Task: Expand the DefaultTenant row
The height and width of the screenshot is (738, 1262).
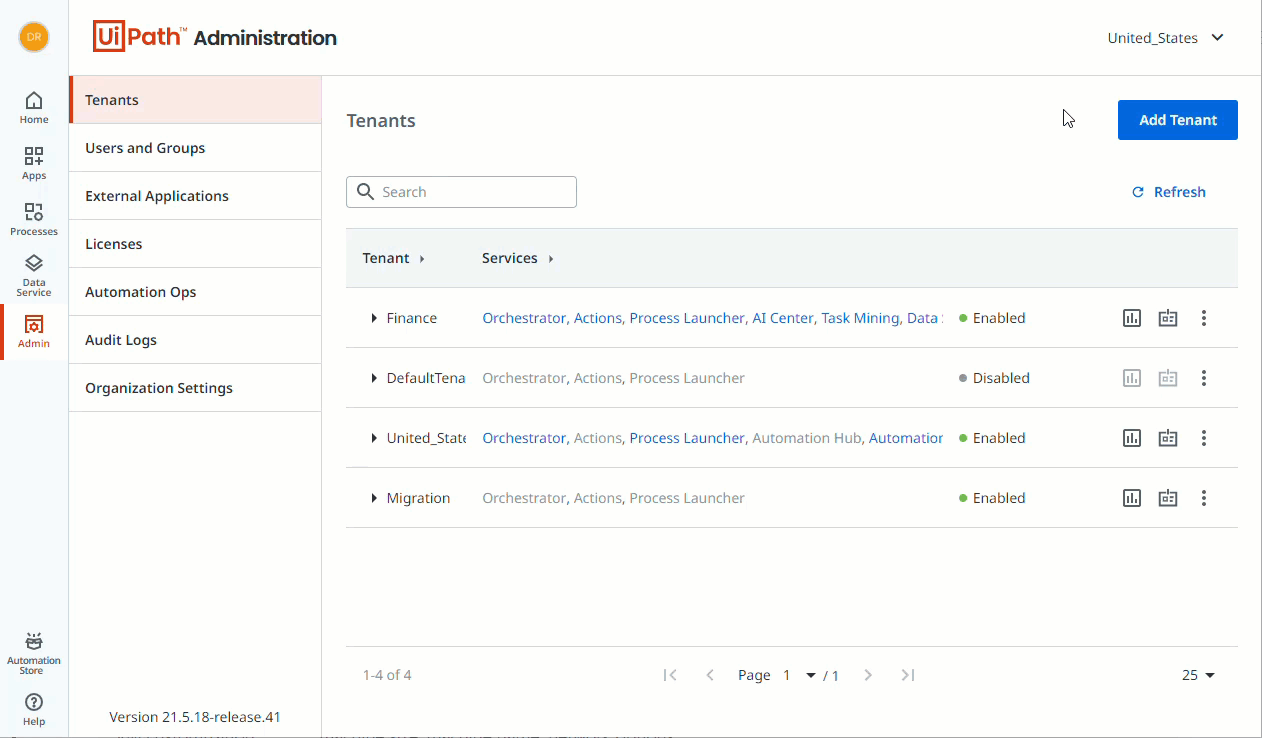Action: pos(374,378)
